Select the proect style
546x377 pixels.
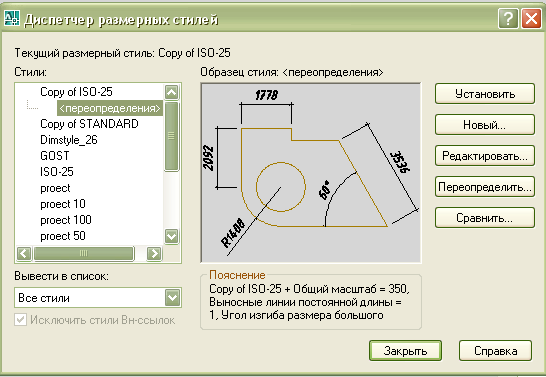click(55, 188)
